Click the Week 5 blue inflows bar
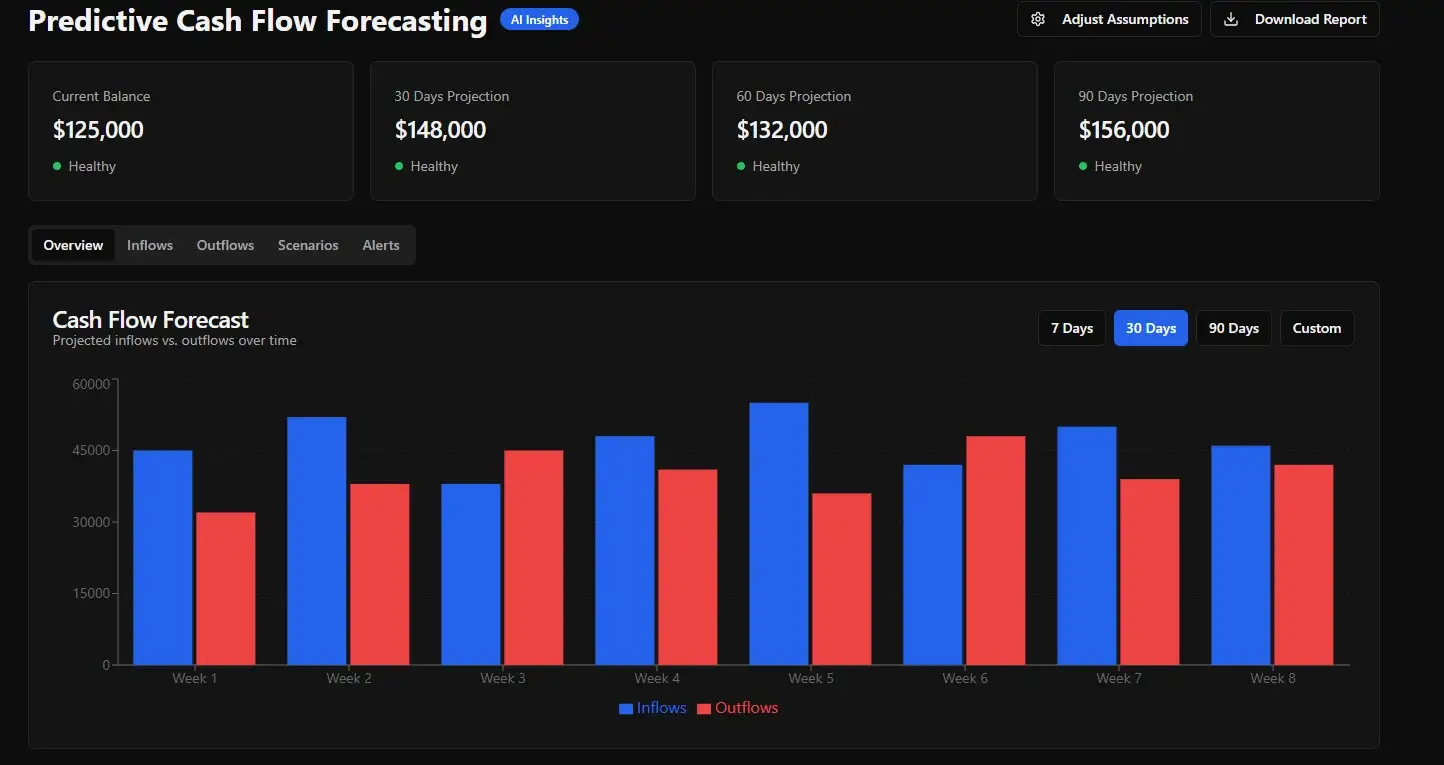 click(778, 533)
